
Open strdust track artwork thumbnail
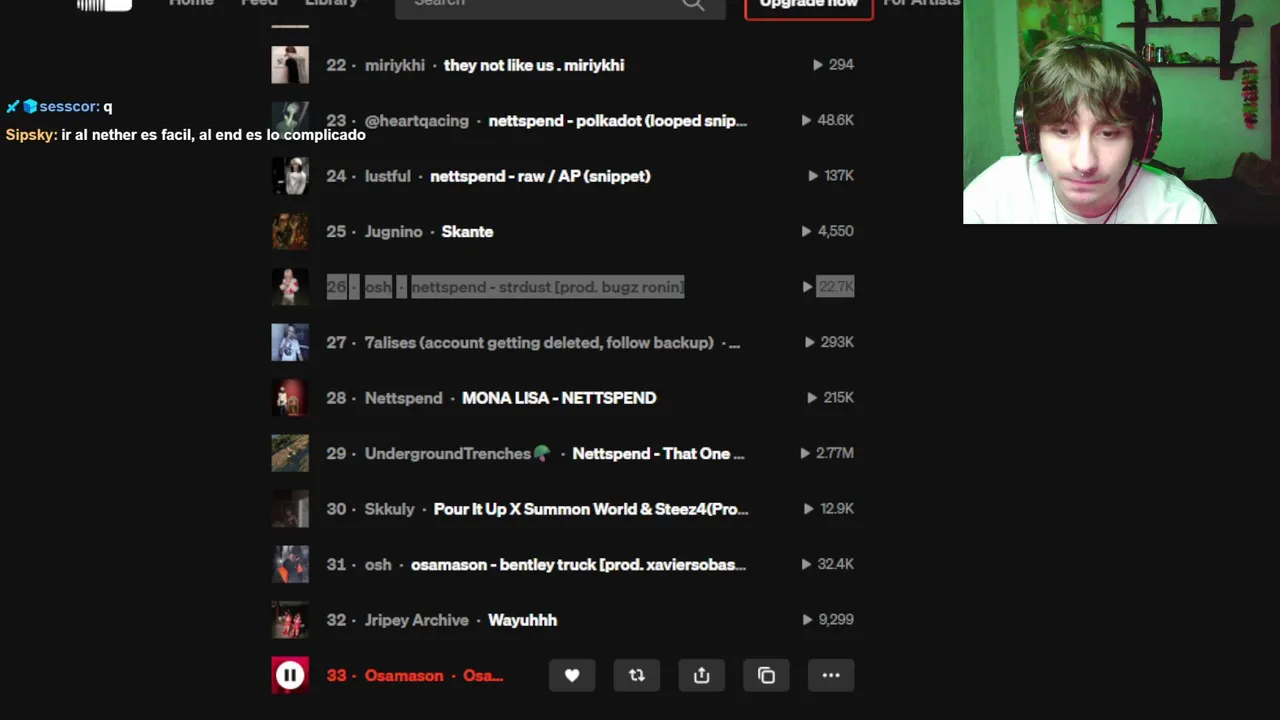pos(290,287)
